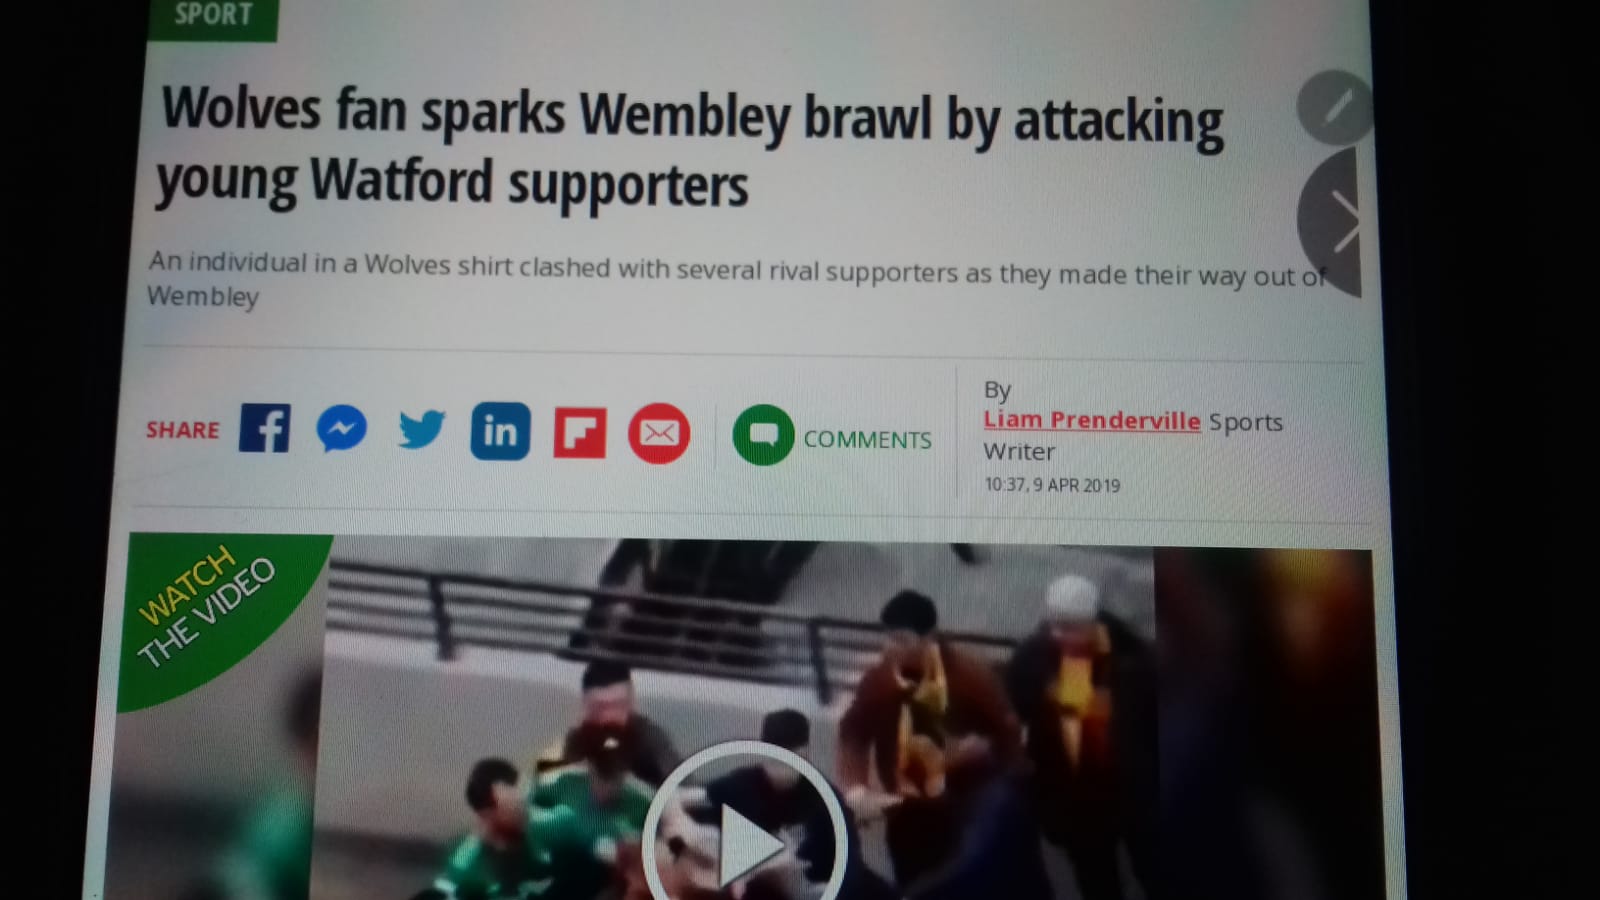Click the article timestamp 9 APR 2019

pos(1052,485)
